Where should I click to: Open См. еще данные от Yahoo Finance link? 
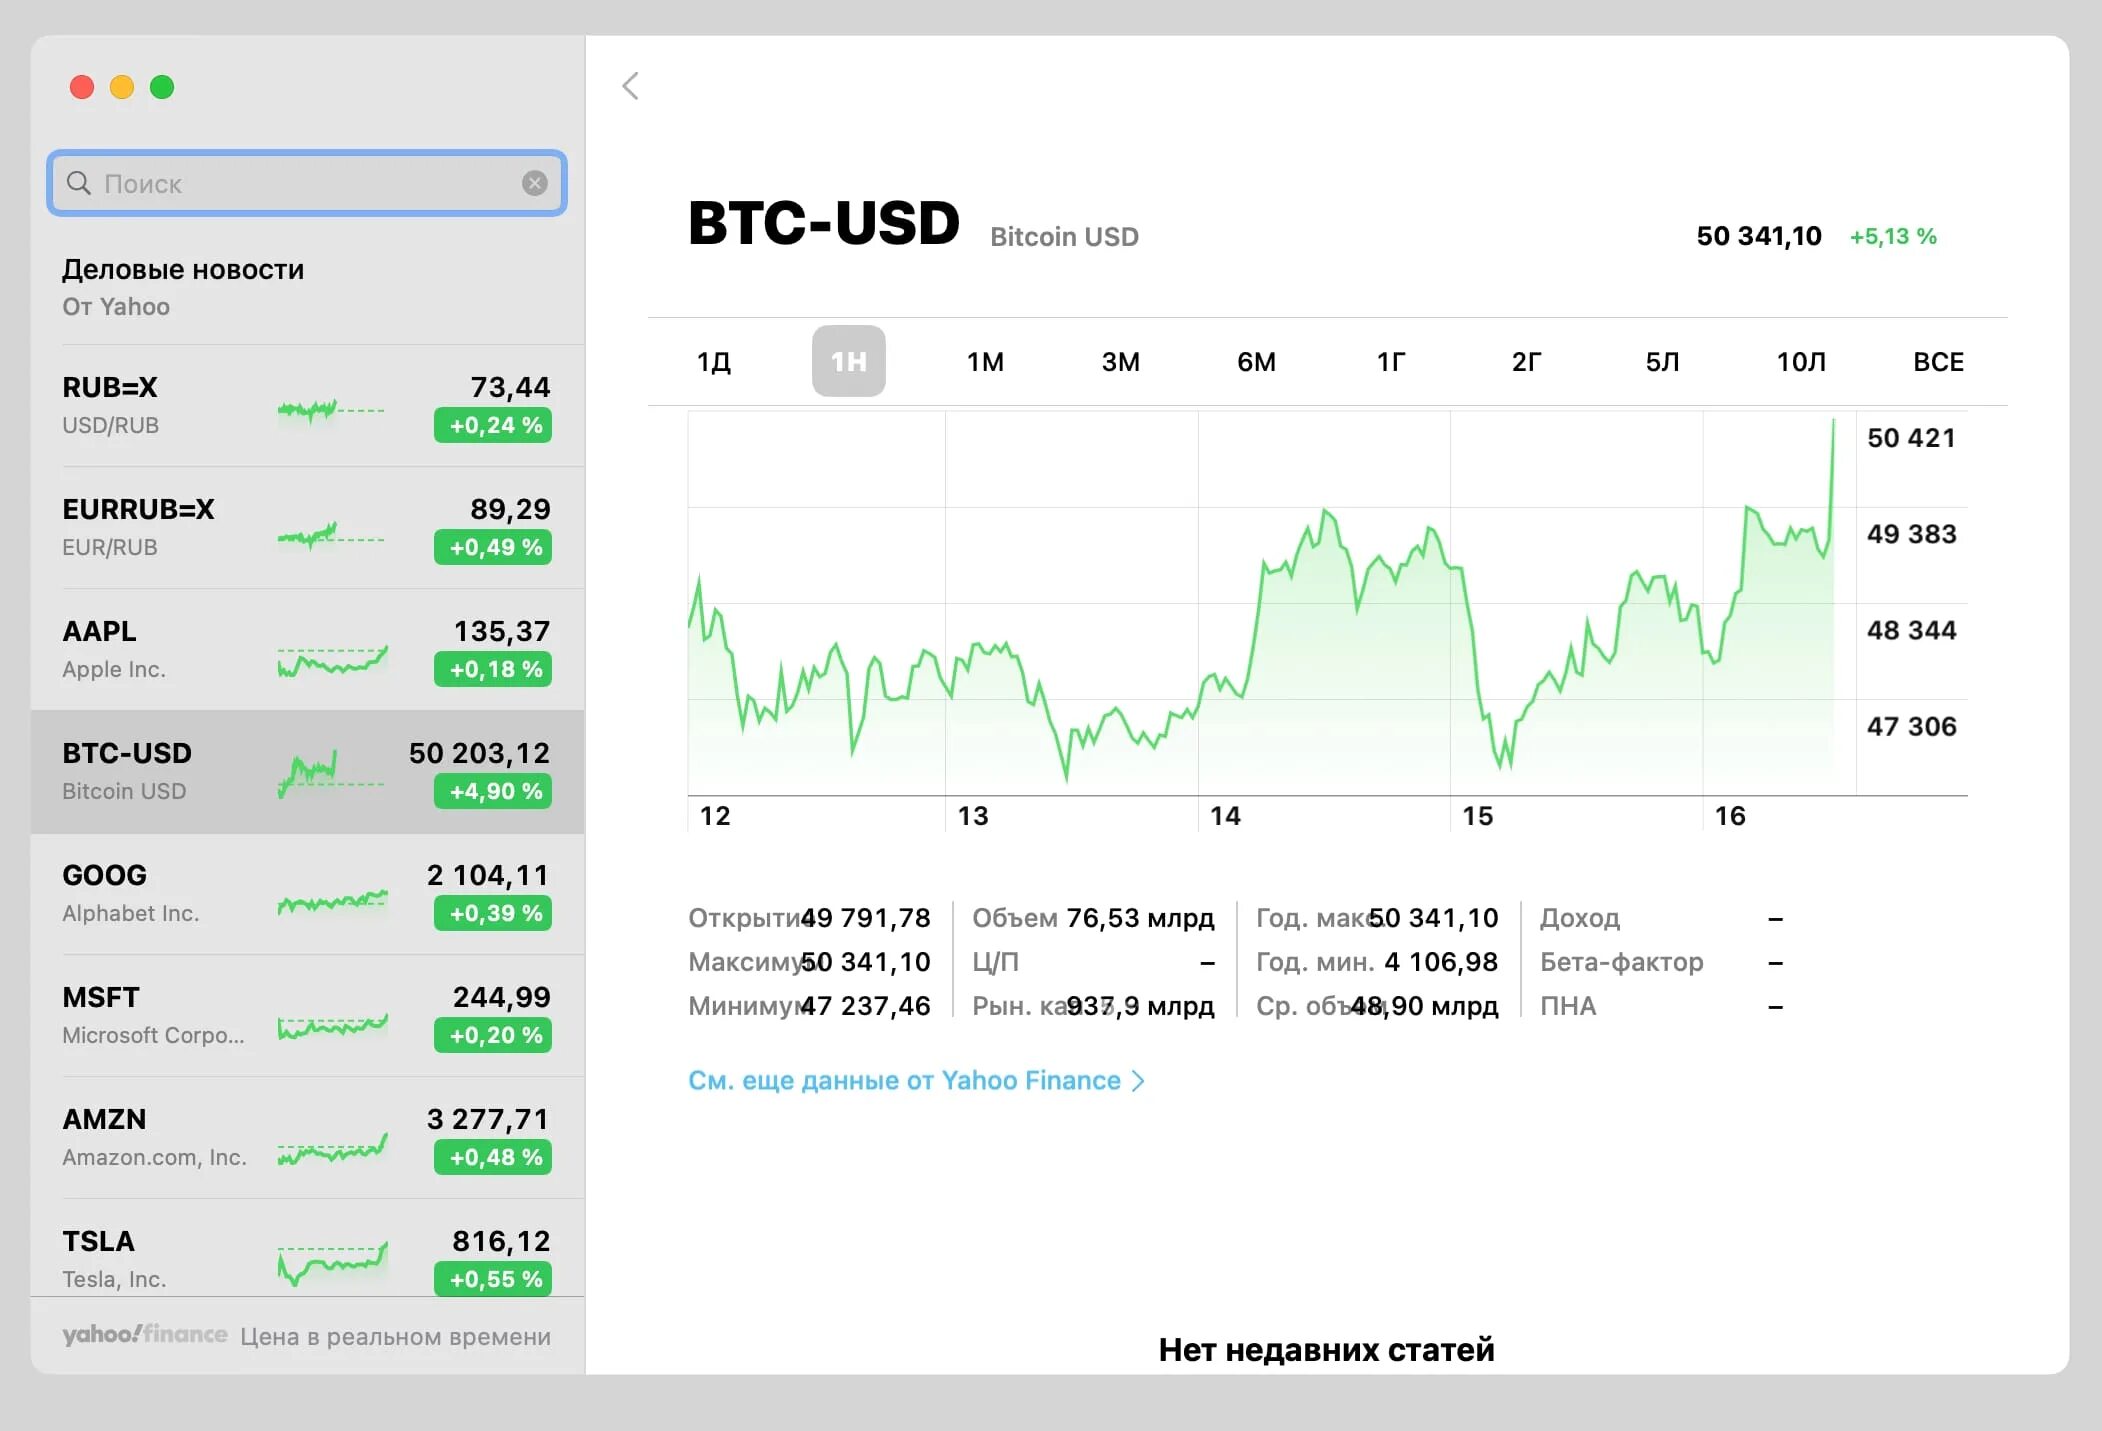tap(916, 1081)
